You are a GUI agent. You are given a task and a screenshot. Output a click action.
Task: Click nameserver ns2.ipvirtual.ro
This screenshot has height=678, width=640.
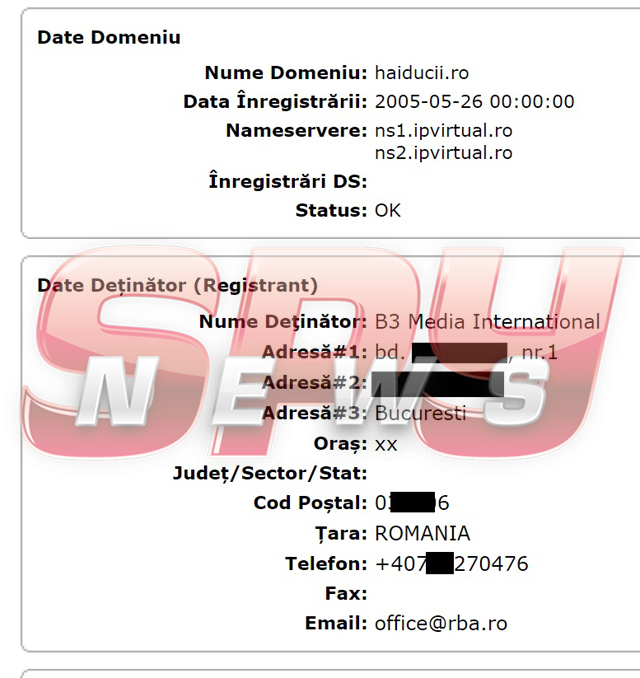tap(443, 153)
